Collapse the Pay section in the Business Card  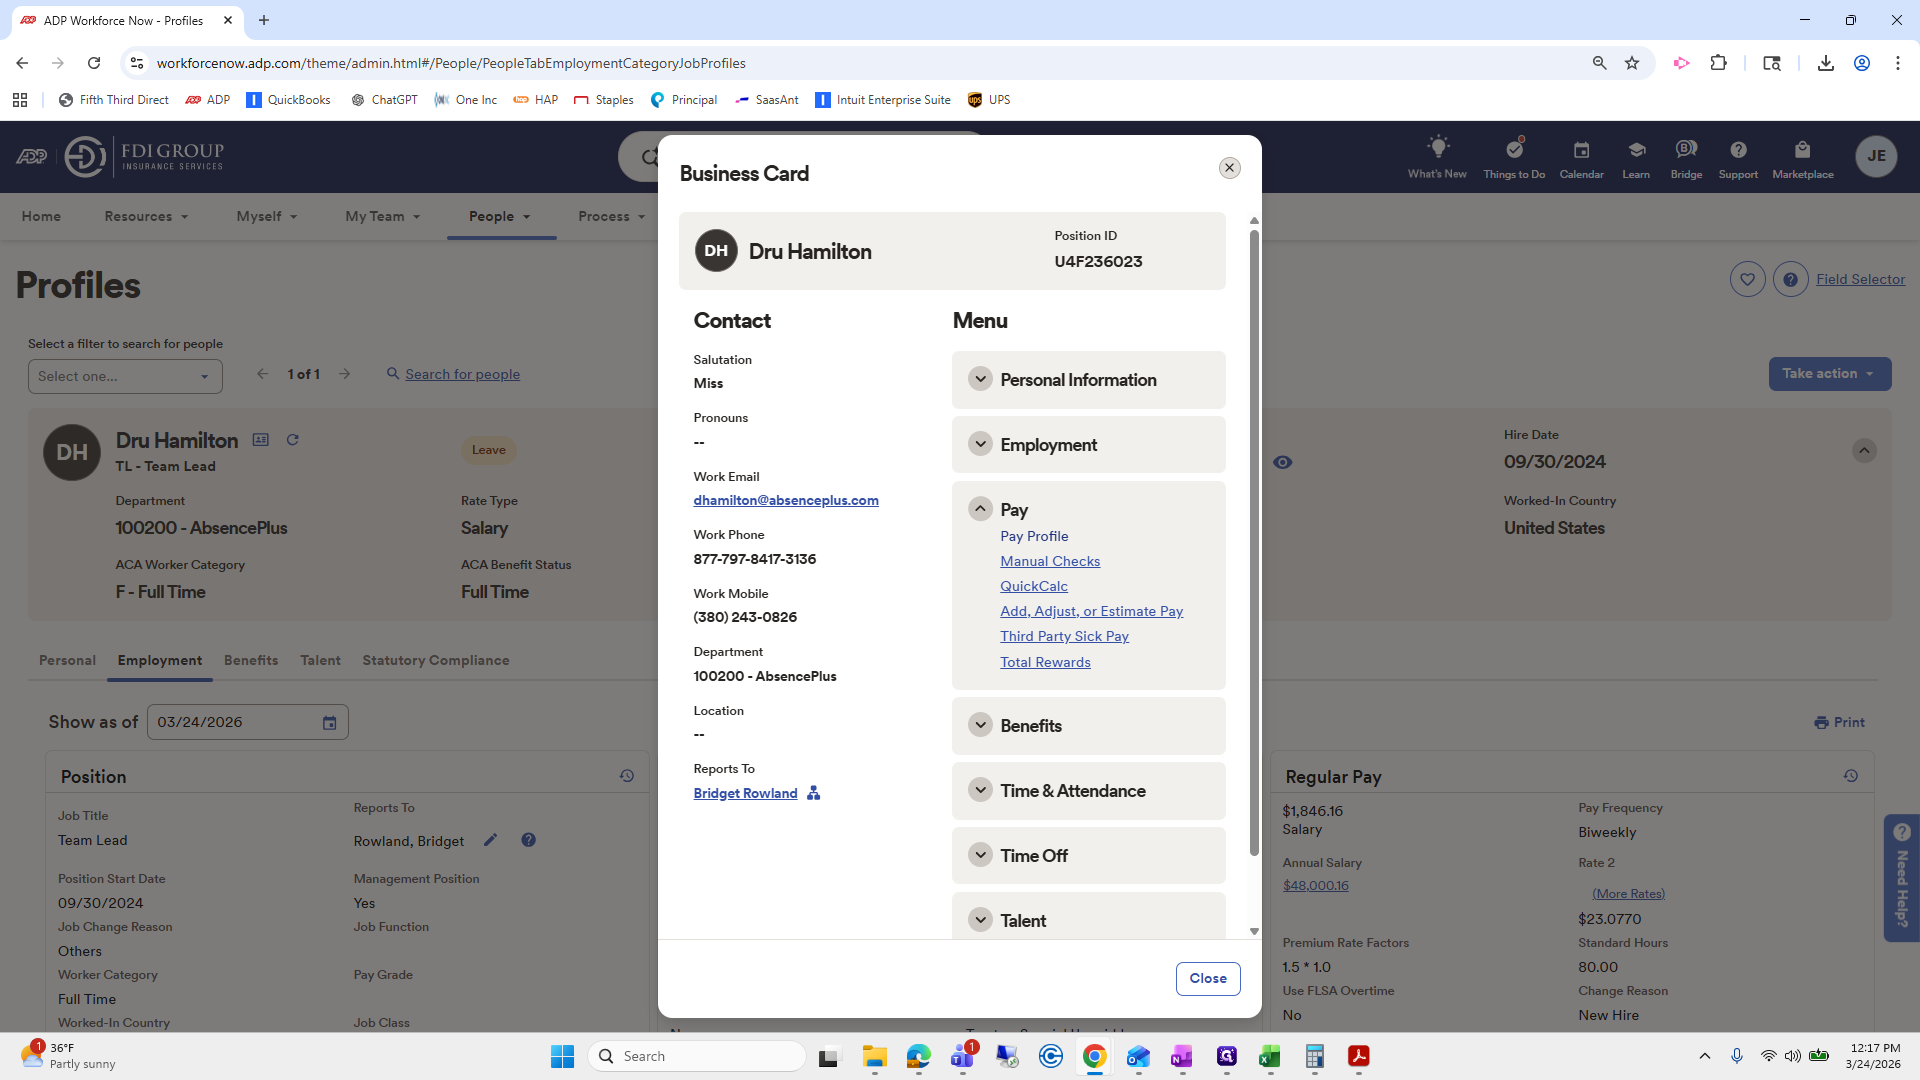pyautogui.click(x=979, y=508)
